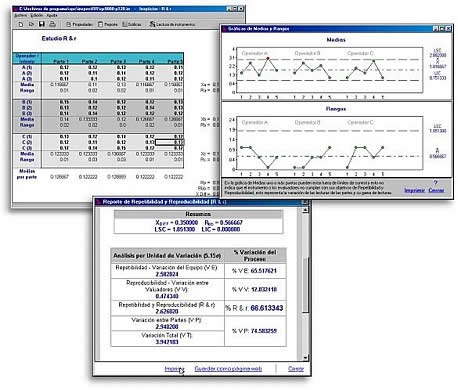Click Imprimir link in report window
The width and height of the screenshot is (458, 390).
click(x=174, y=369)
